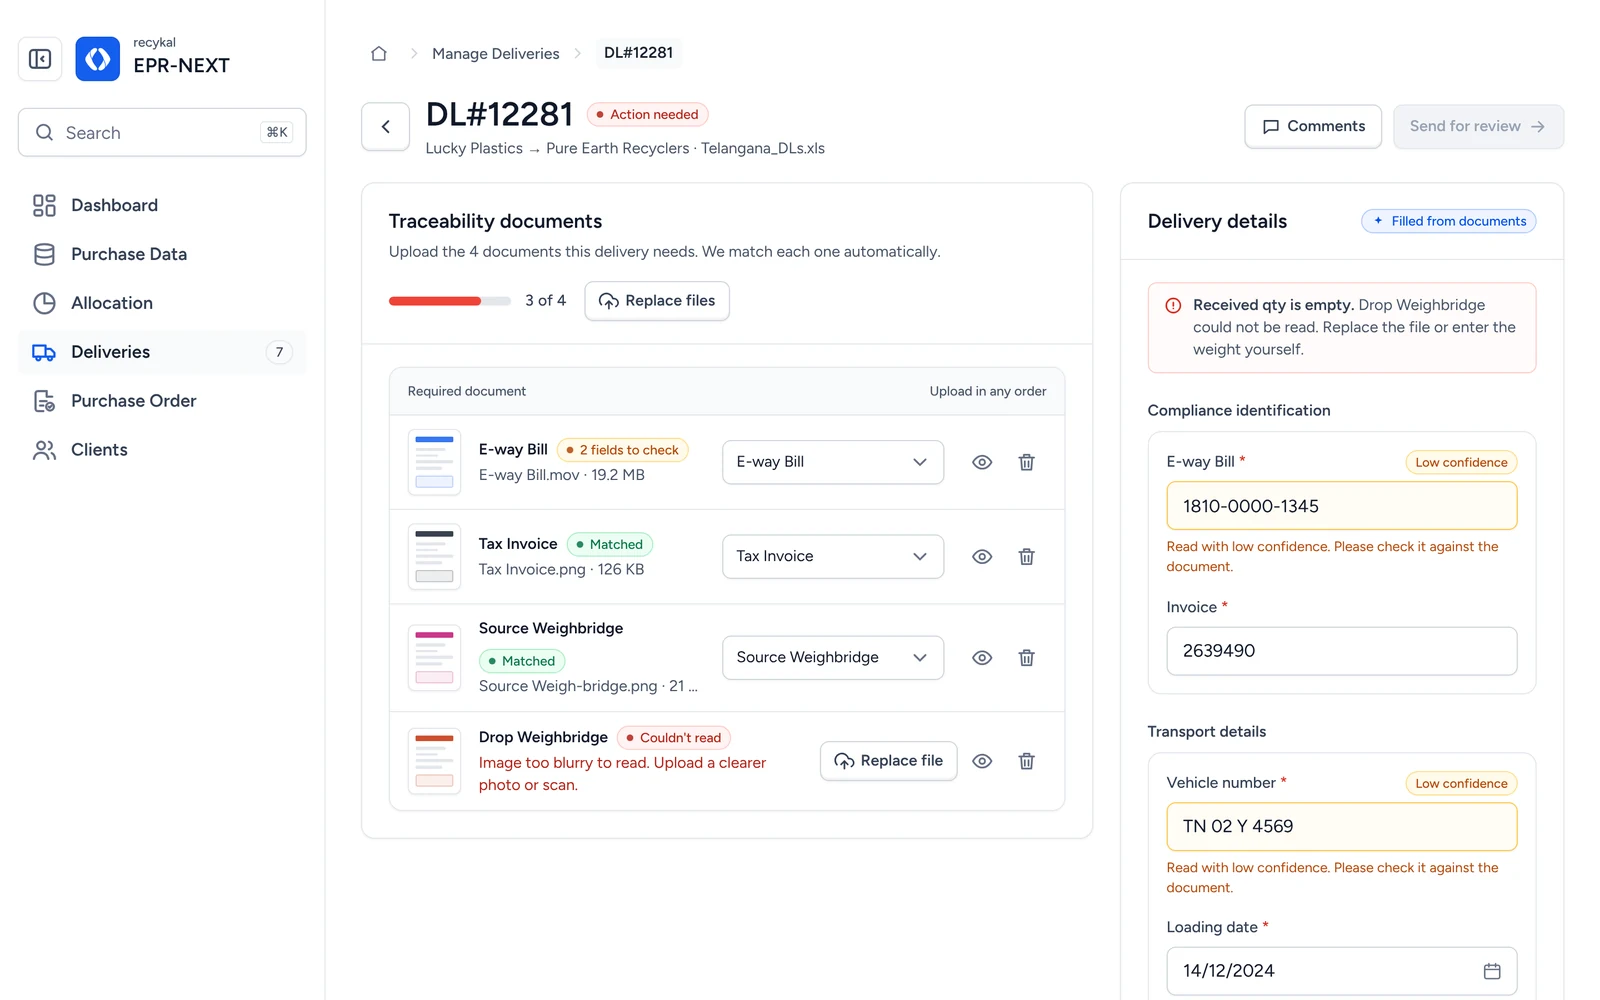Viewport: 1600px width, 1000px height.
Task: Delete the E-way Bill document
Action: coord(1026,462)
